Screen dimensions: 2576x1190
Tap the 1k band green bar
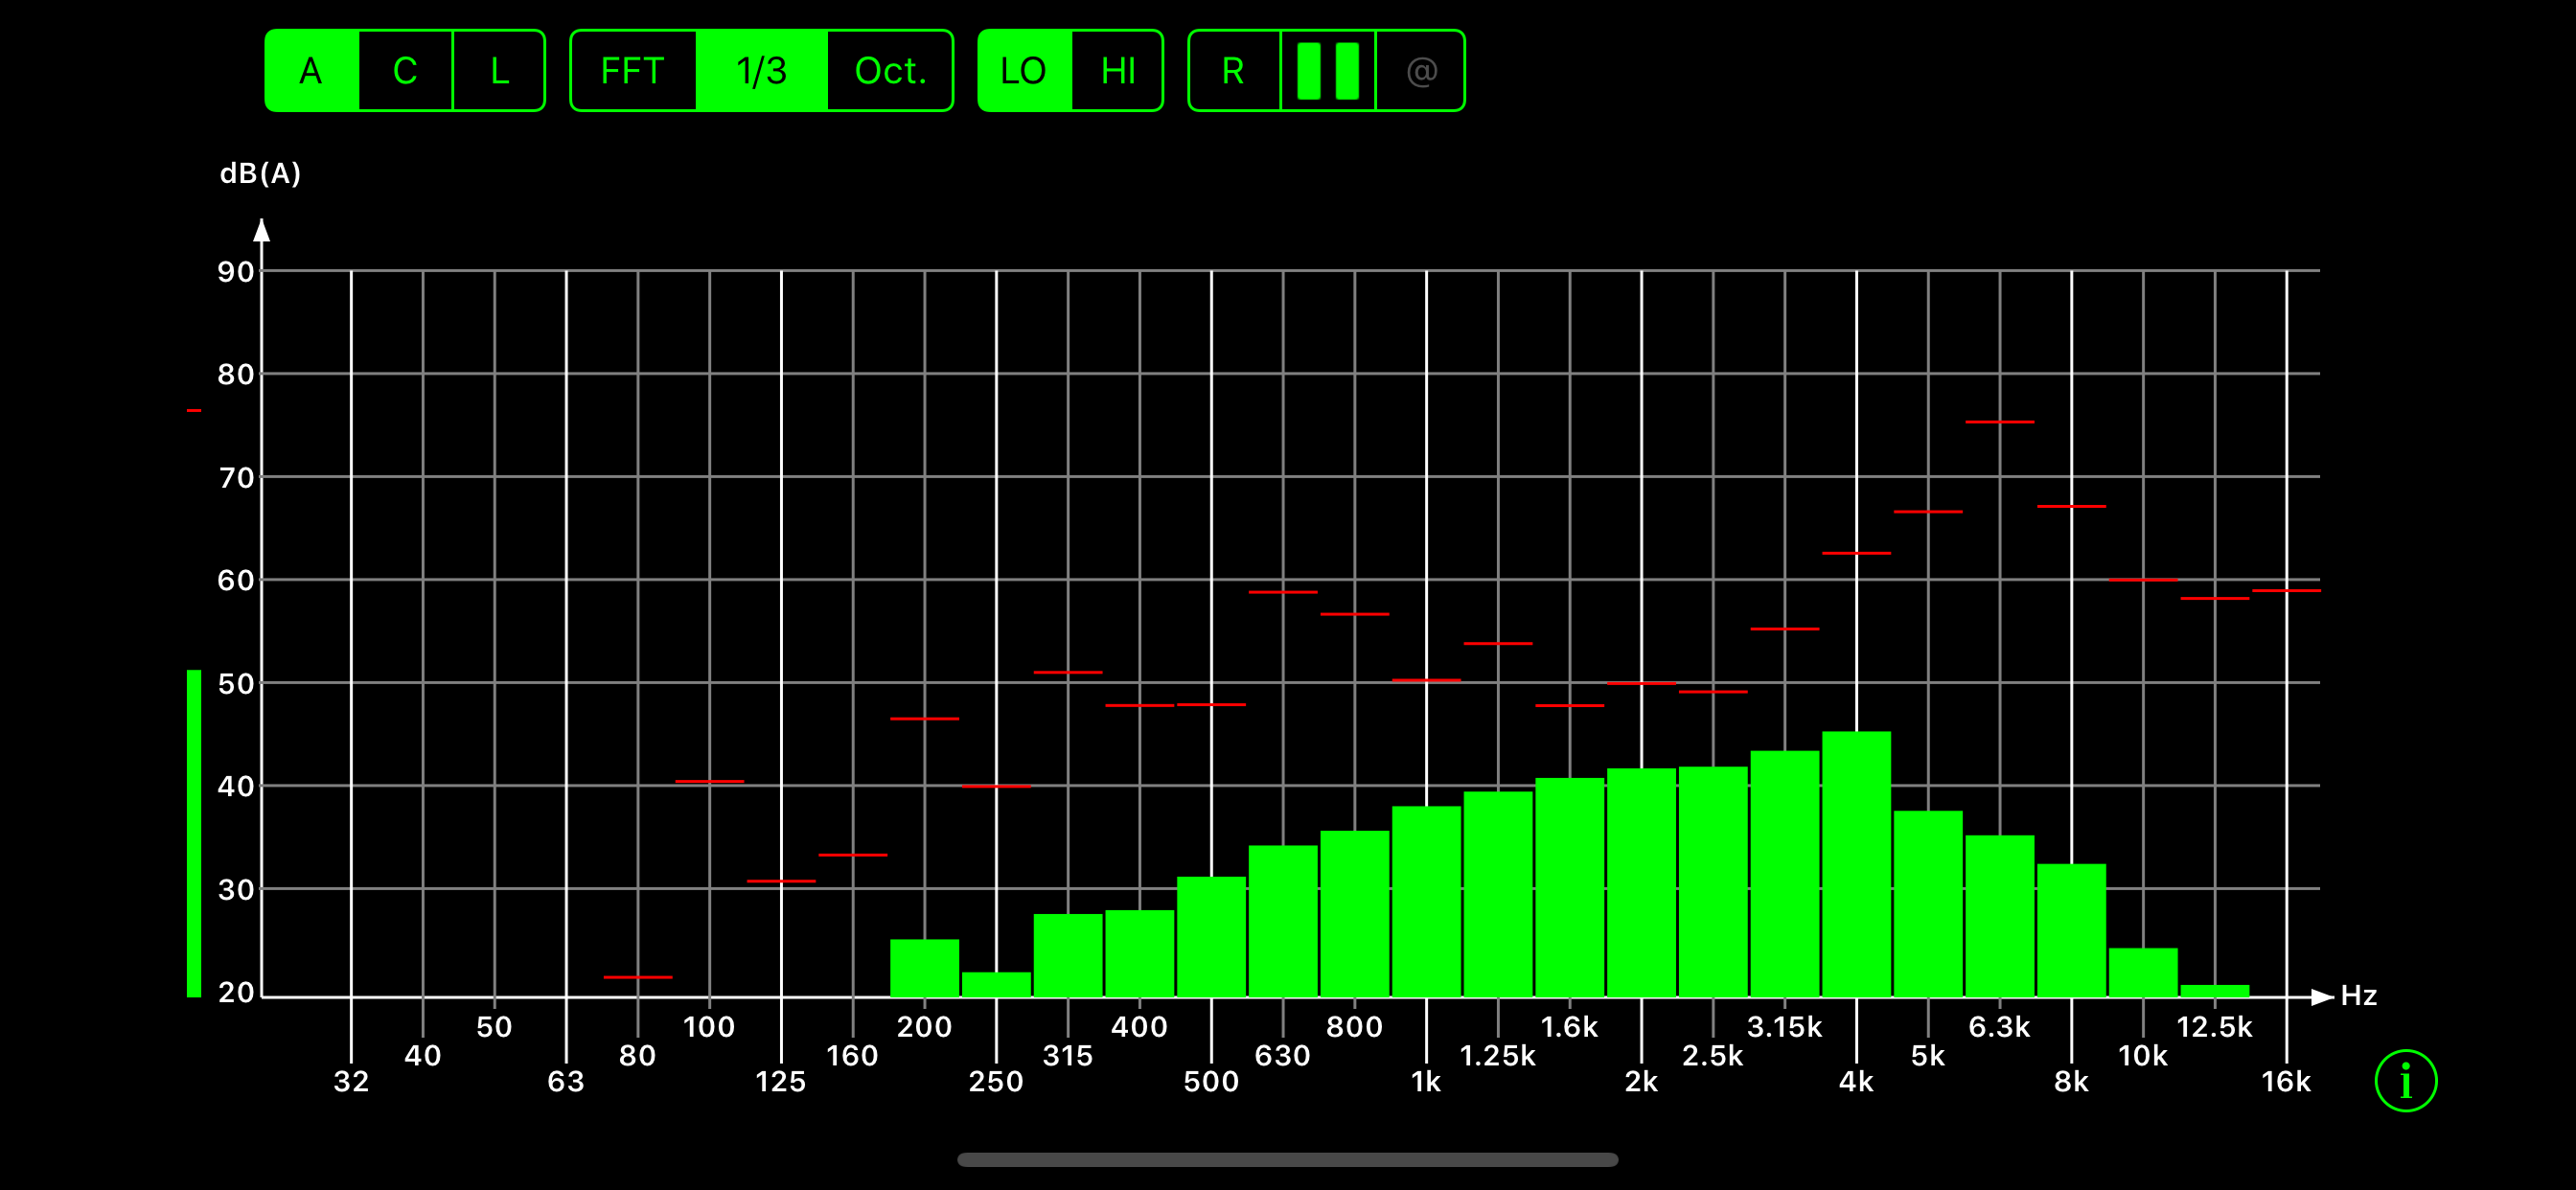(x=1426, y=900)
